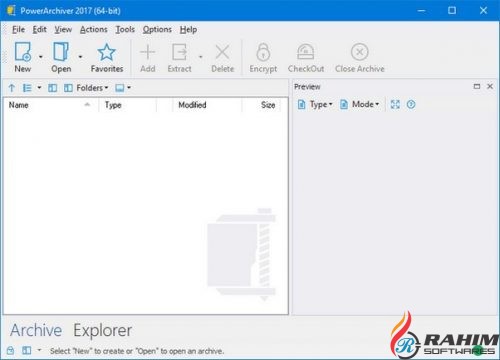This screenshot has height=360, width=500.
Task: Maximize the PowerArchiver window
Action: click(x=452, y=11)
